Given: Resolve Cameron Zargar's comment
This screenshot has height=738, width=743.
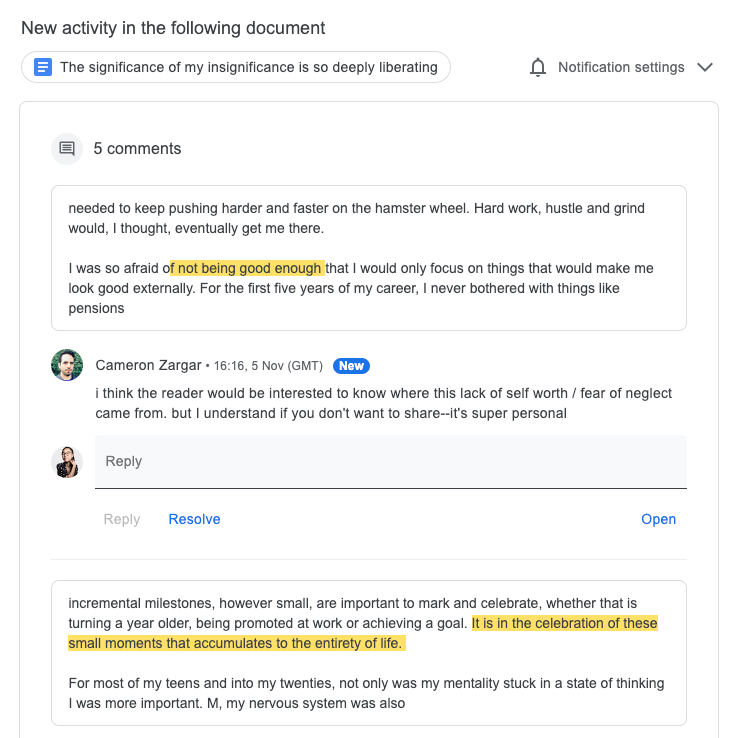Looking at the screenshot, I should coord(194,519).
